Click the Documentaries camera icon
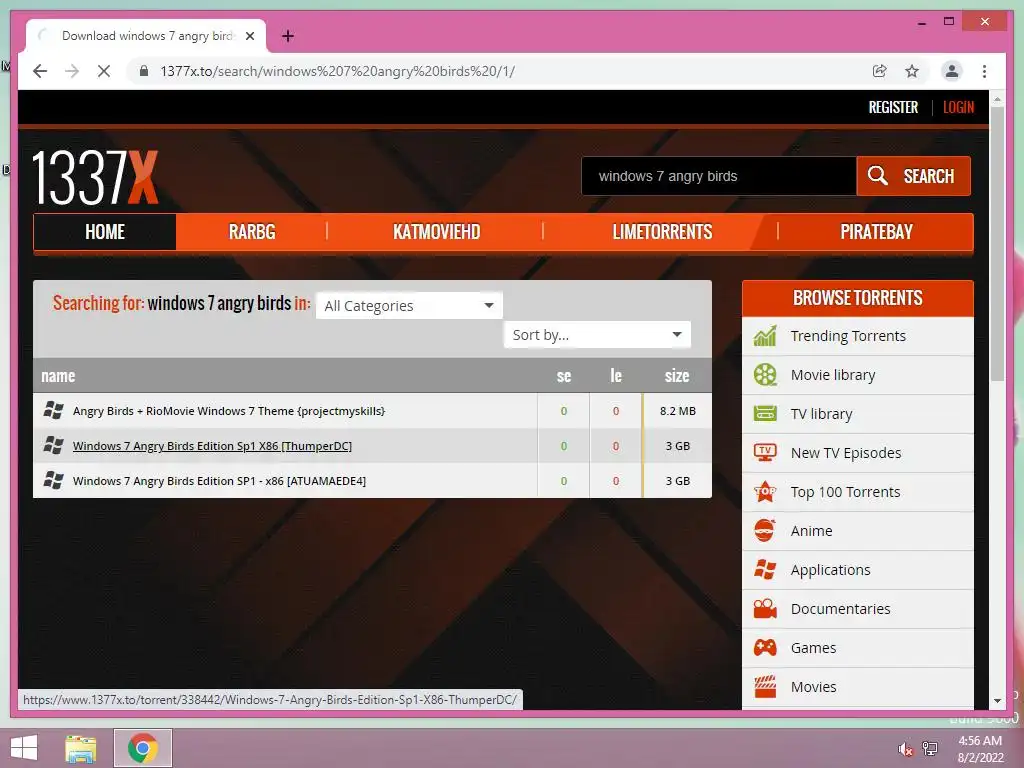The image size is (1024, 768). coord(765,609)
